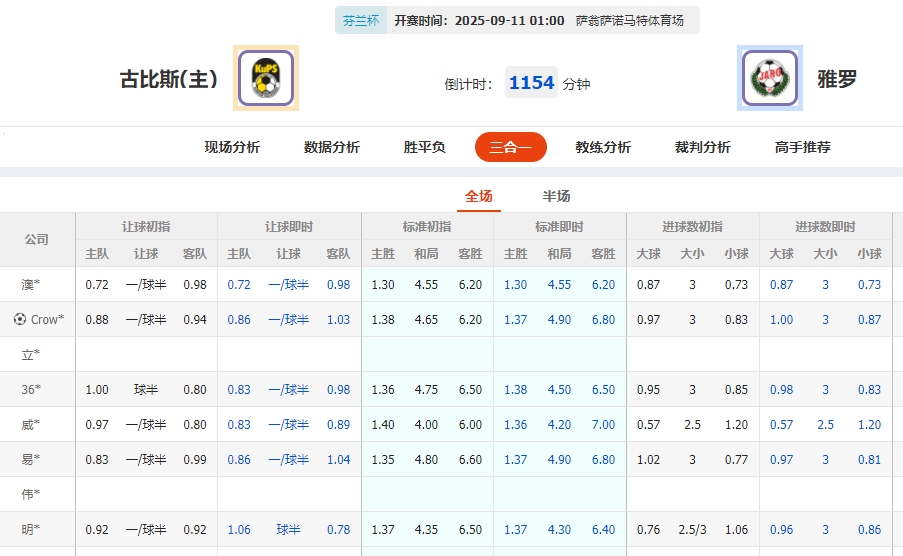Open the 裁判分析 tab

(703, 147)
